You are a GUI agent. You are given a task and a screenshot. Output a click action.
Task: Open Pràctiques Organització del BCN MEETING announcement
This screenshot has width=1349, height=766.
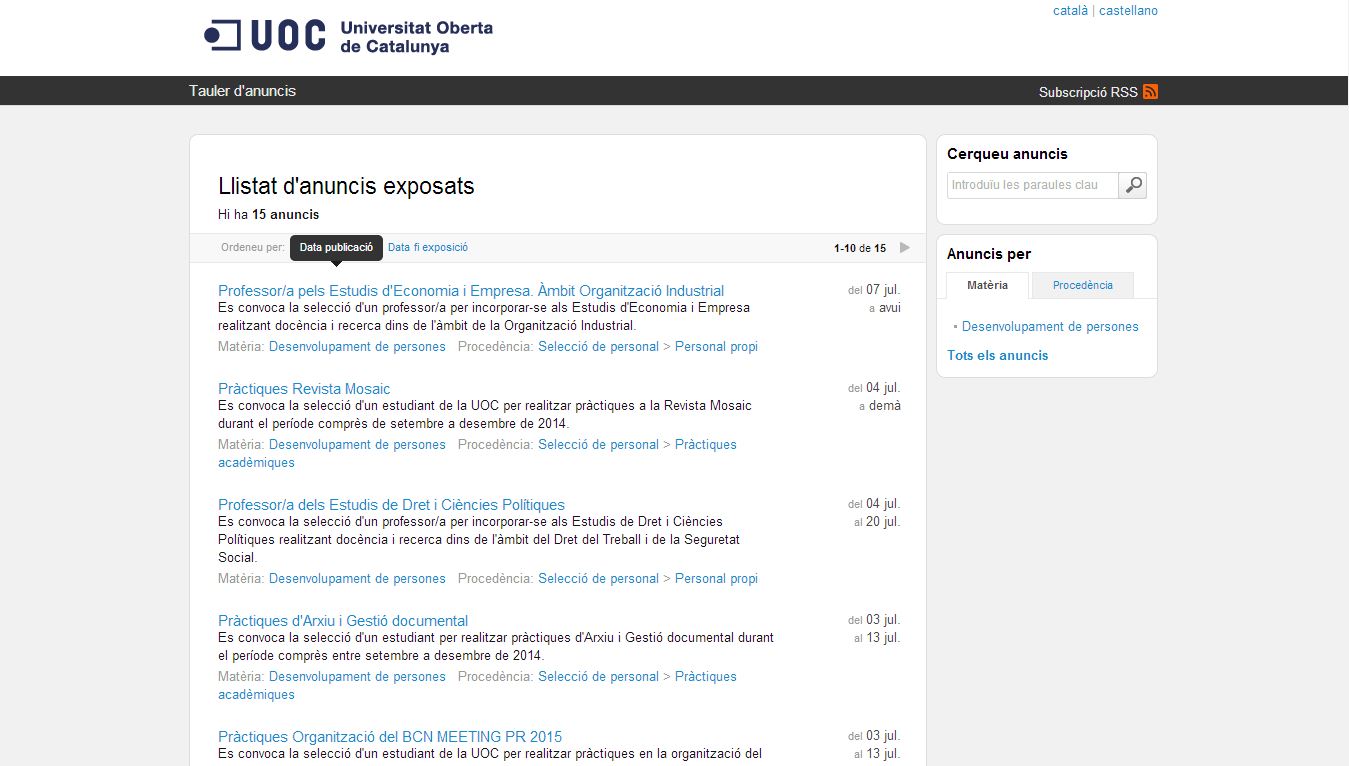(x=390, y=737)
